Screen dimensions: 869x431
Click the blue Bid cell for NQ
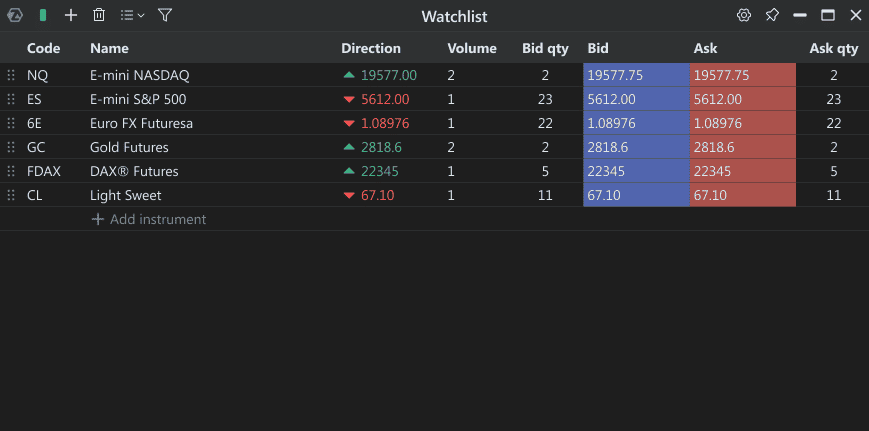pyautogui.click(x=635, y=75)
